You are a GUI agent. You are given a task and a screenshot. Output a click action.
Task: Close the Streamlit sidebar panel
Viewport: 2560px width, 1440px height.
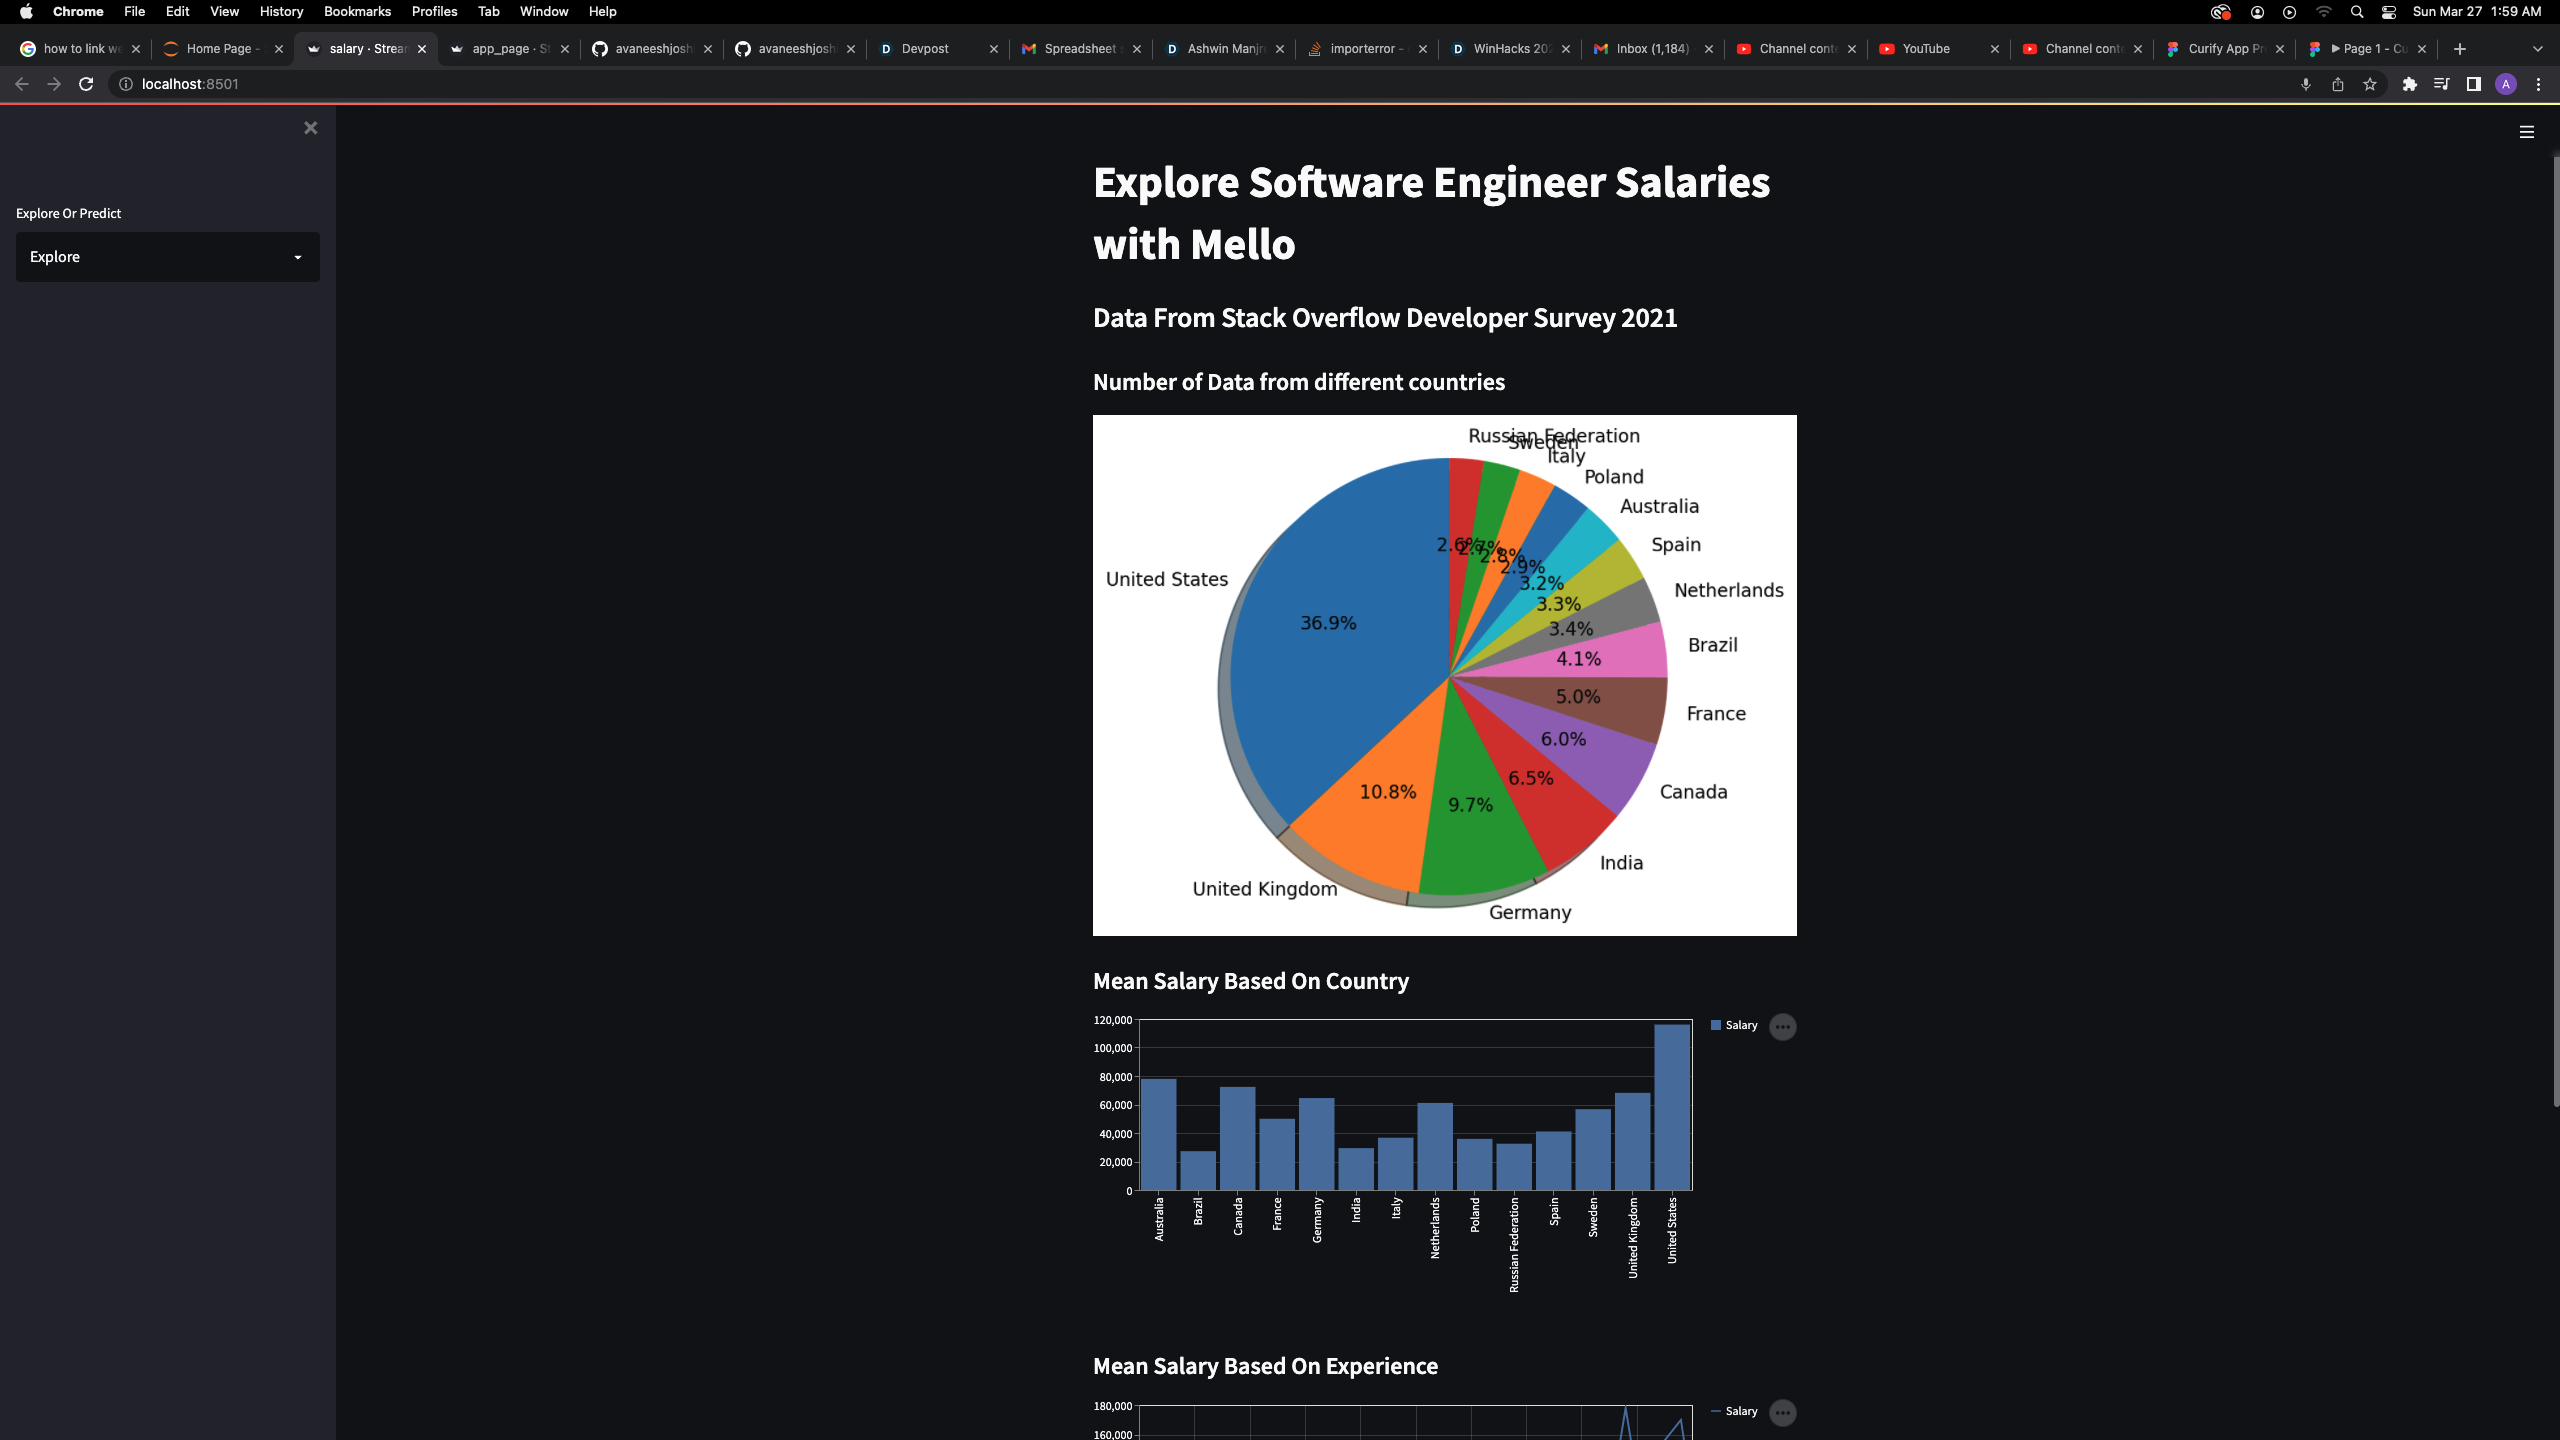(x=310, y=128)
